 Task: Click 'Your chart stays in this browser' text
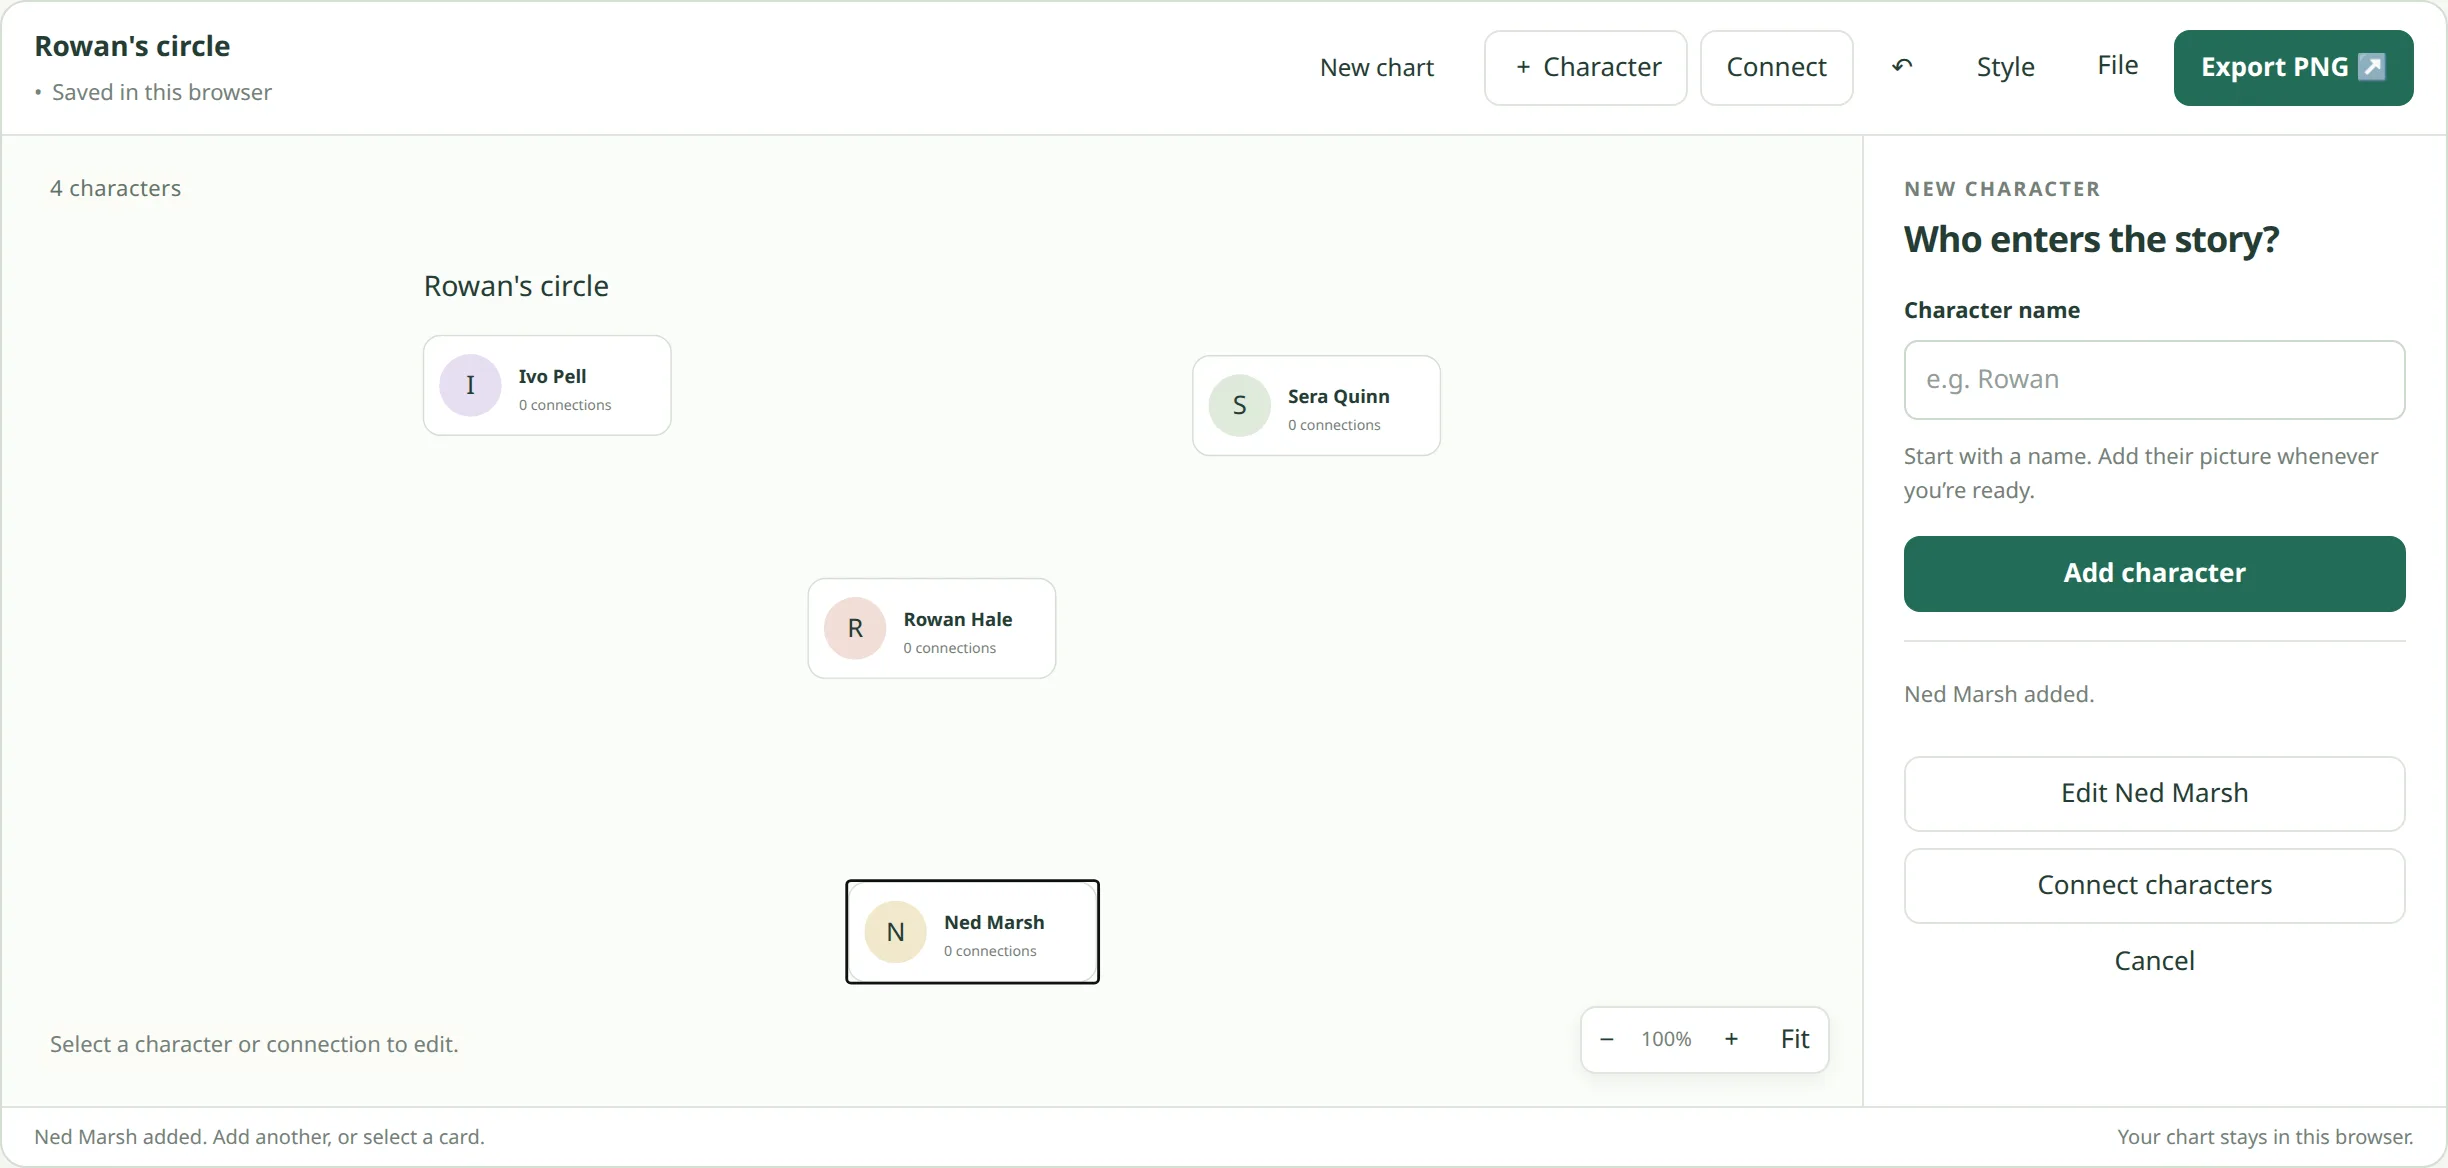pos(2265,1137)
